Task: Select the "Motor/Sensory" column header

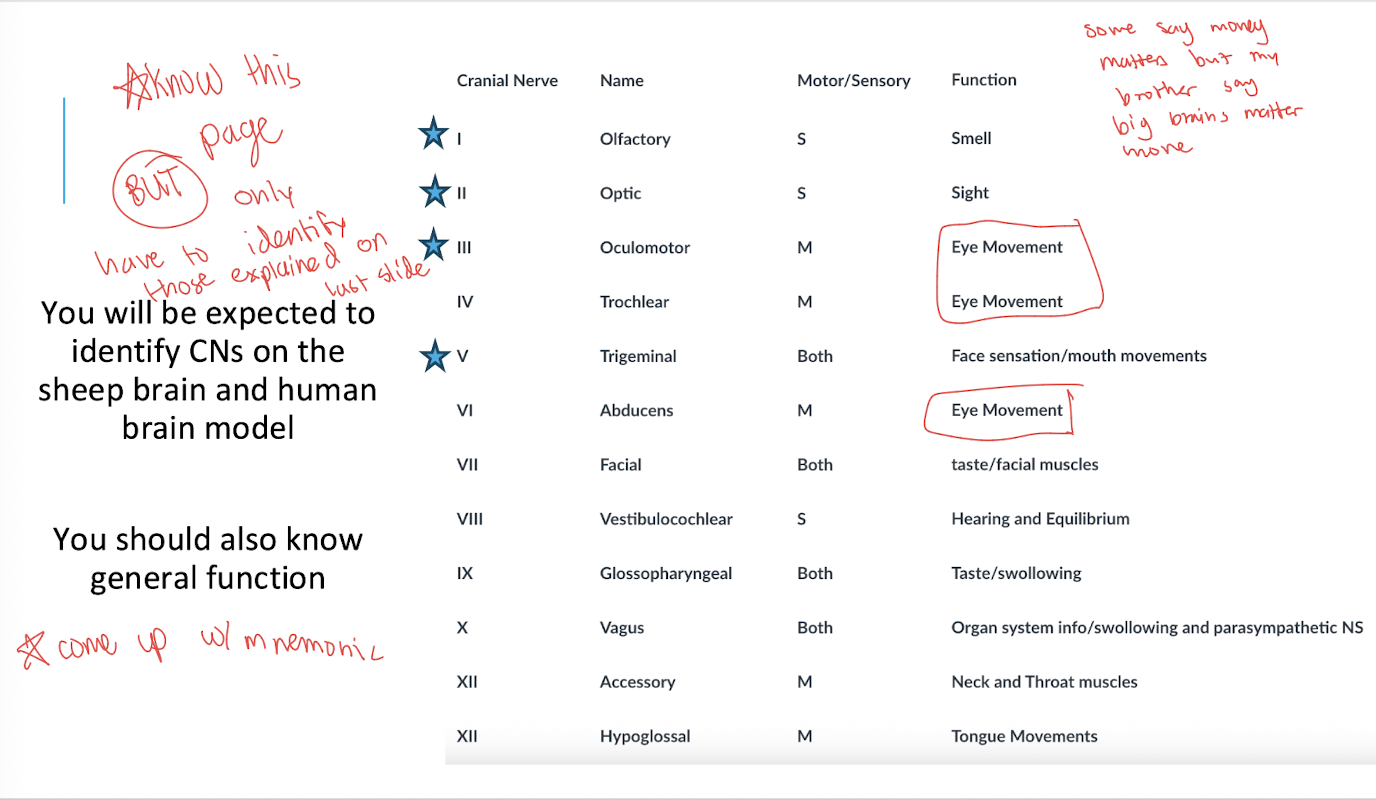Action: click(x=854, y=81)
